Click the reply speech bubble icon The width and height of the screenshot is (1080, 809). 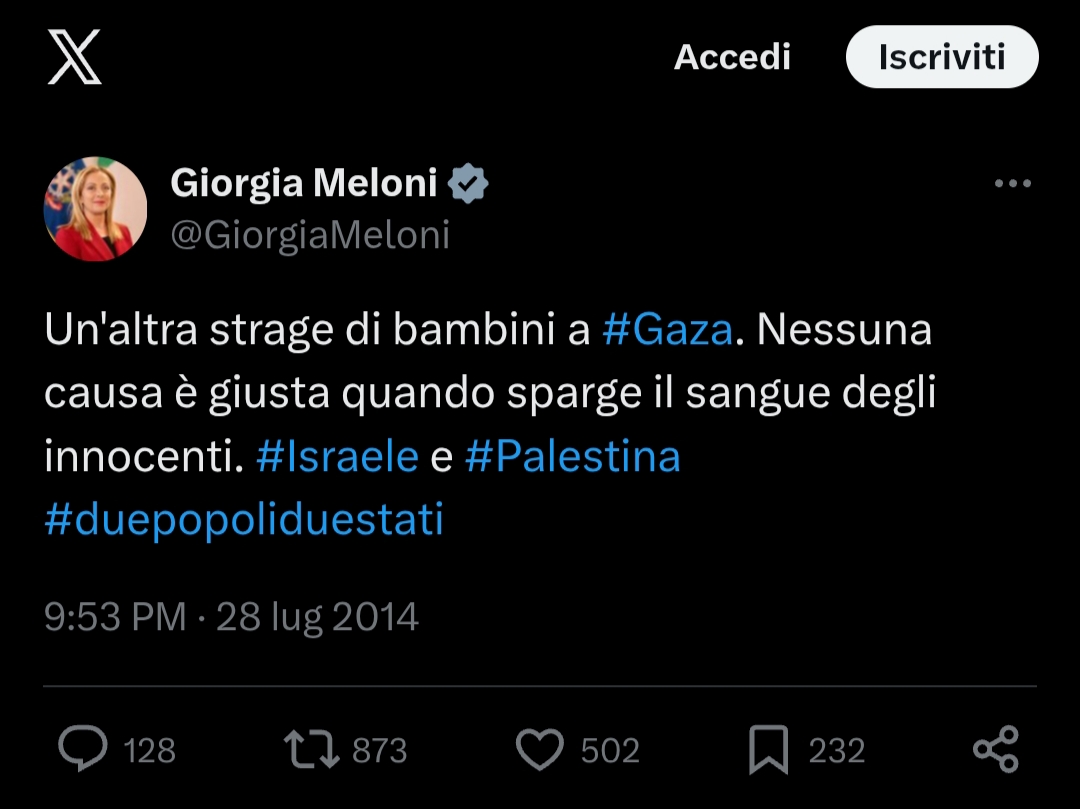point(82,749)
